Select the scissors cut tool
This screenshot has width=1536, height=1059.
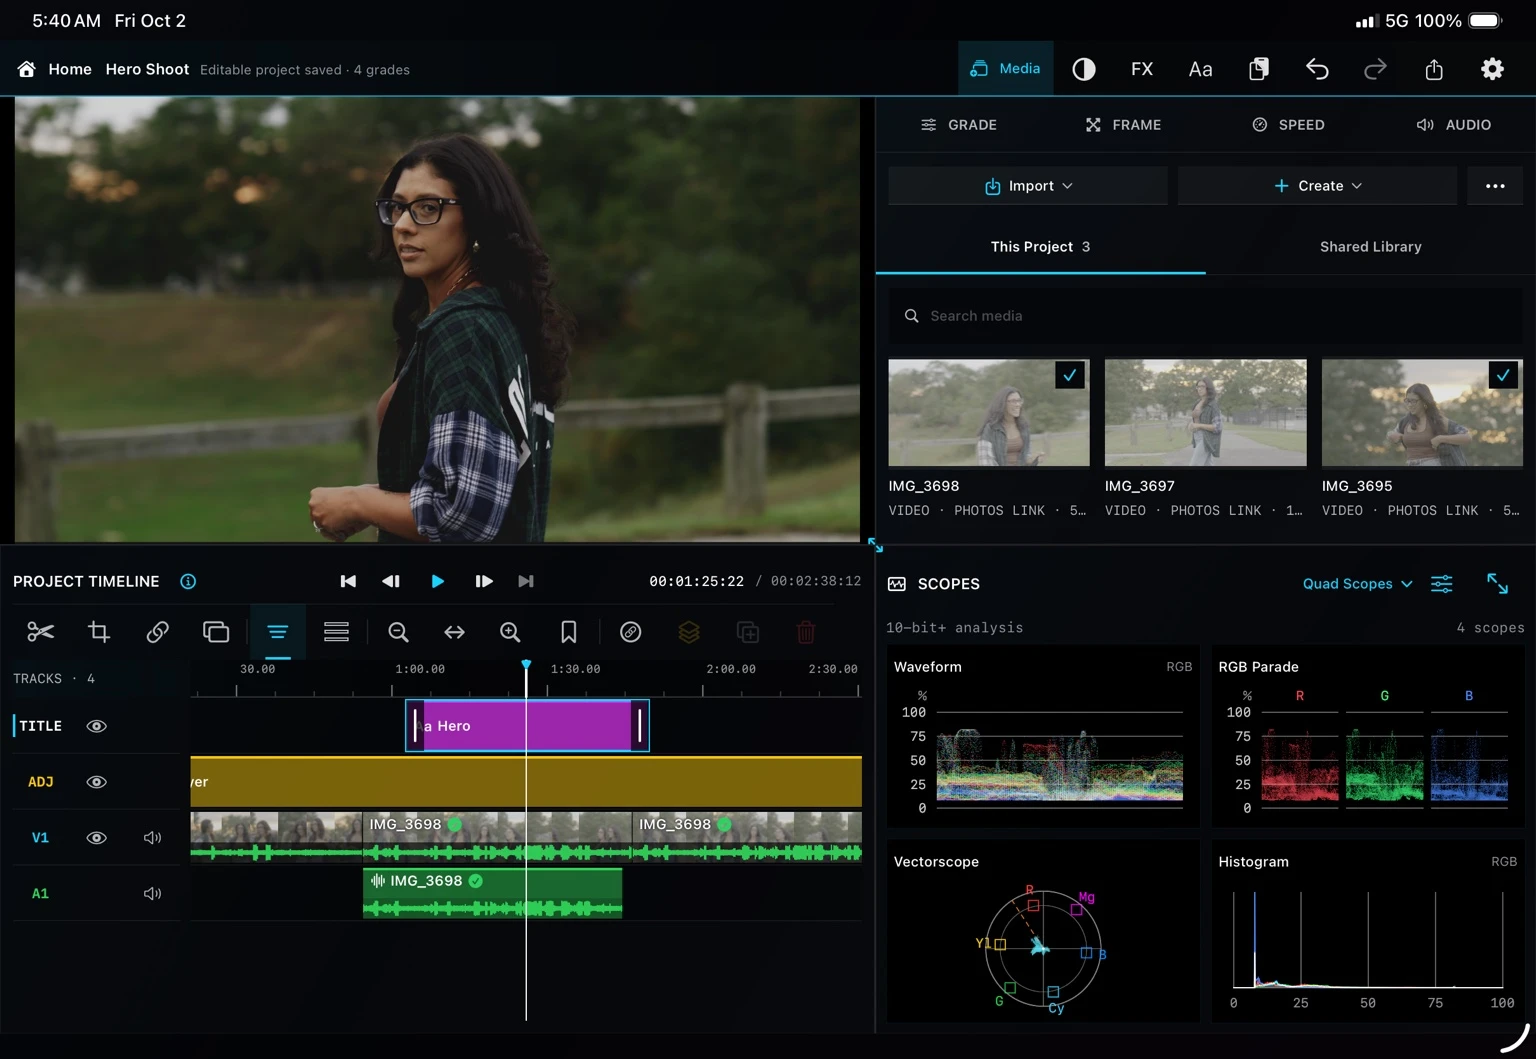tap(40, 632)
